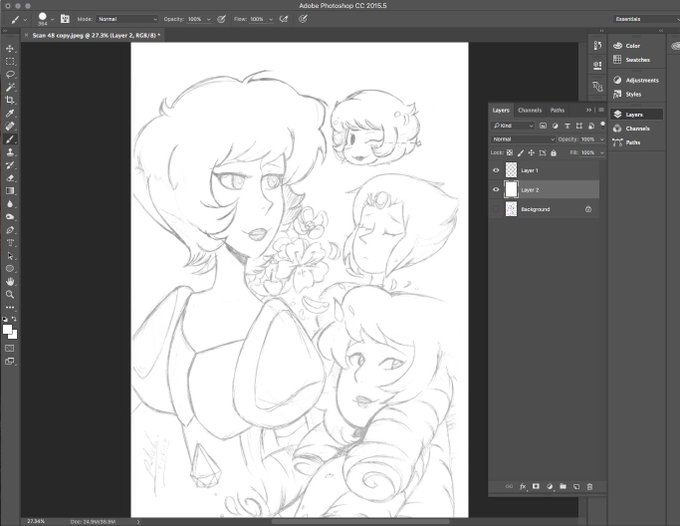Select the Crop tool

(x=10, y=100)
